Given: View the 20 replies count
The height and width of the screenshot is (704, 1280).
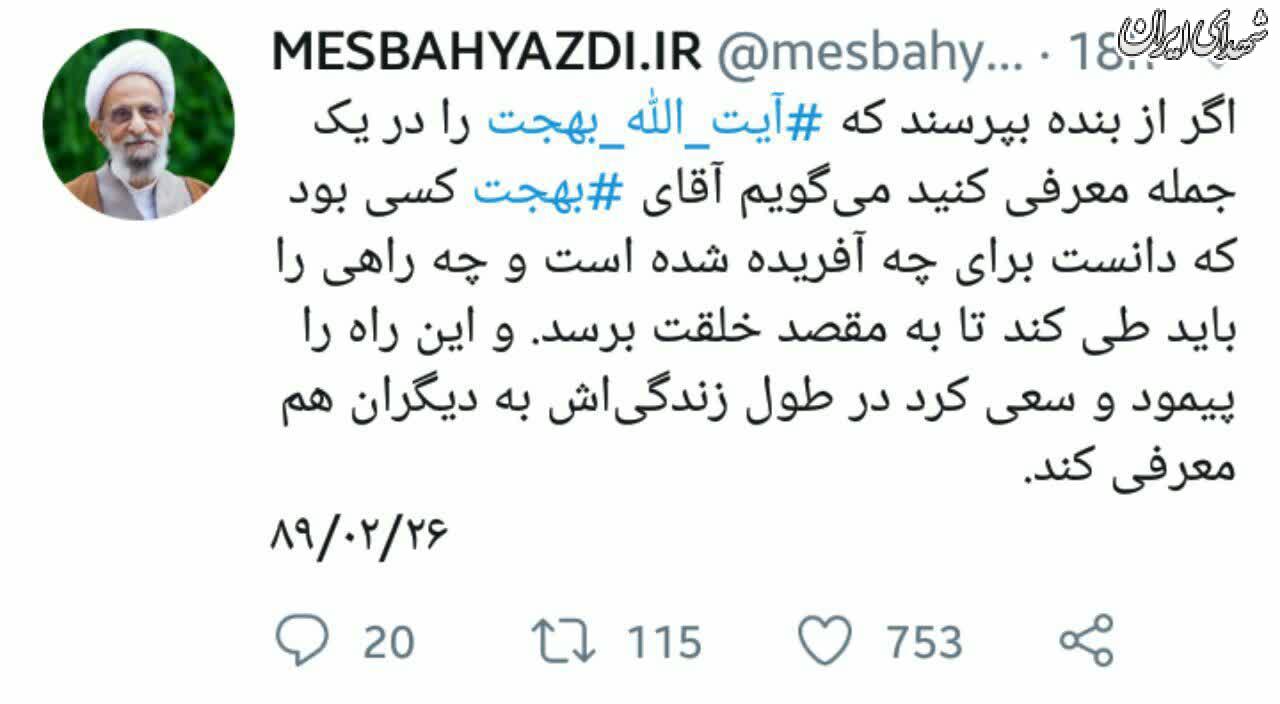Looking at the screenshot, I should (x=389, y=642).
